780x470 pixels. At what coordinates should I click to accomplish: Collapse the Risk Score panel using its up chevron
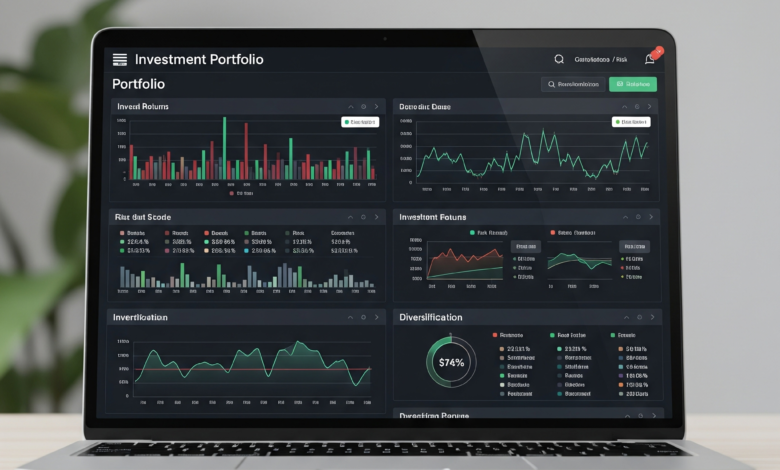click(x=349, y=216)
